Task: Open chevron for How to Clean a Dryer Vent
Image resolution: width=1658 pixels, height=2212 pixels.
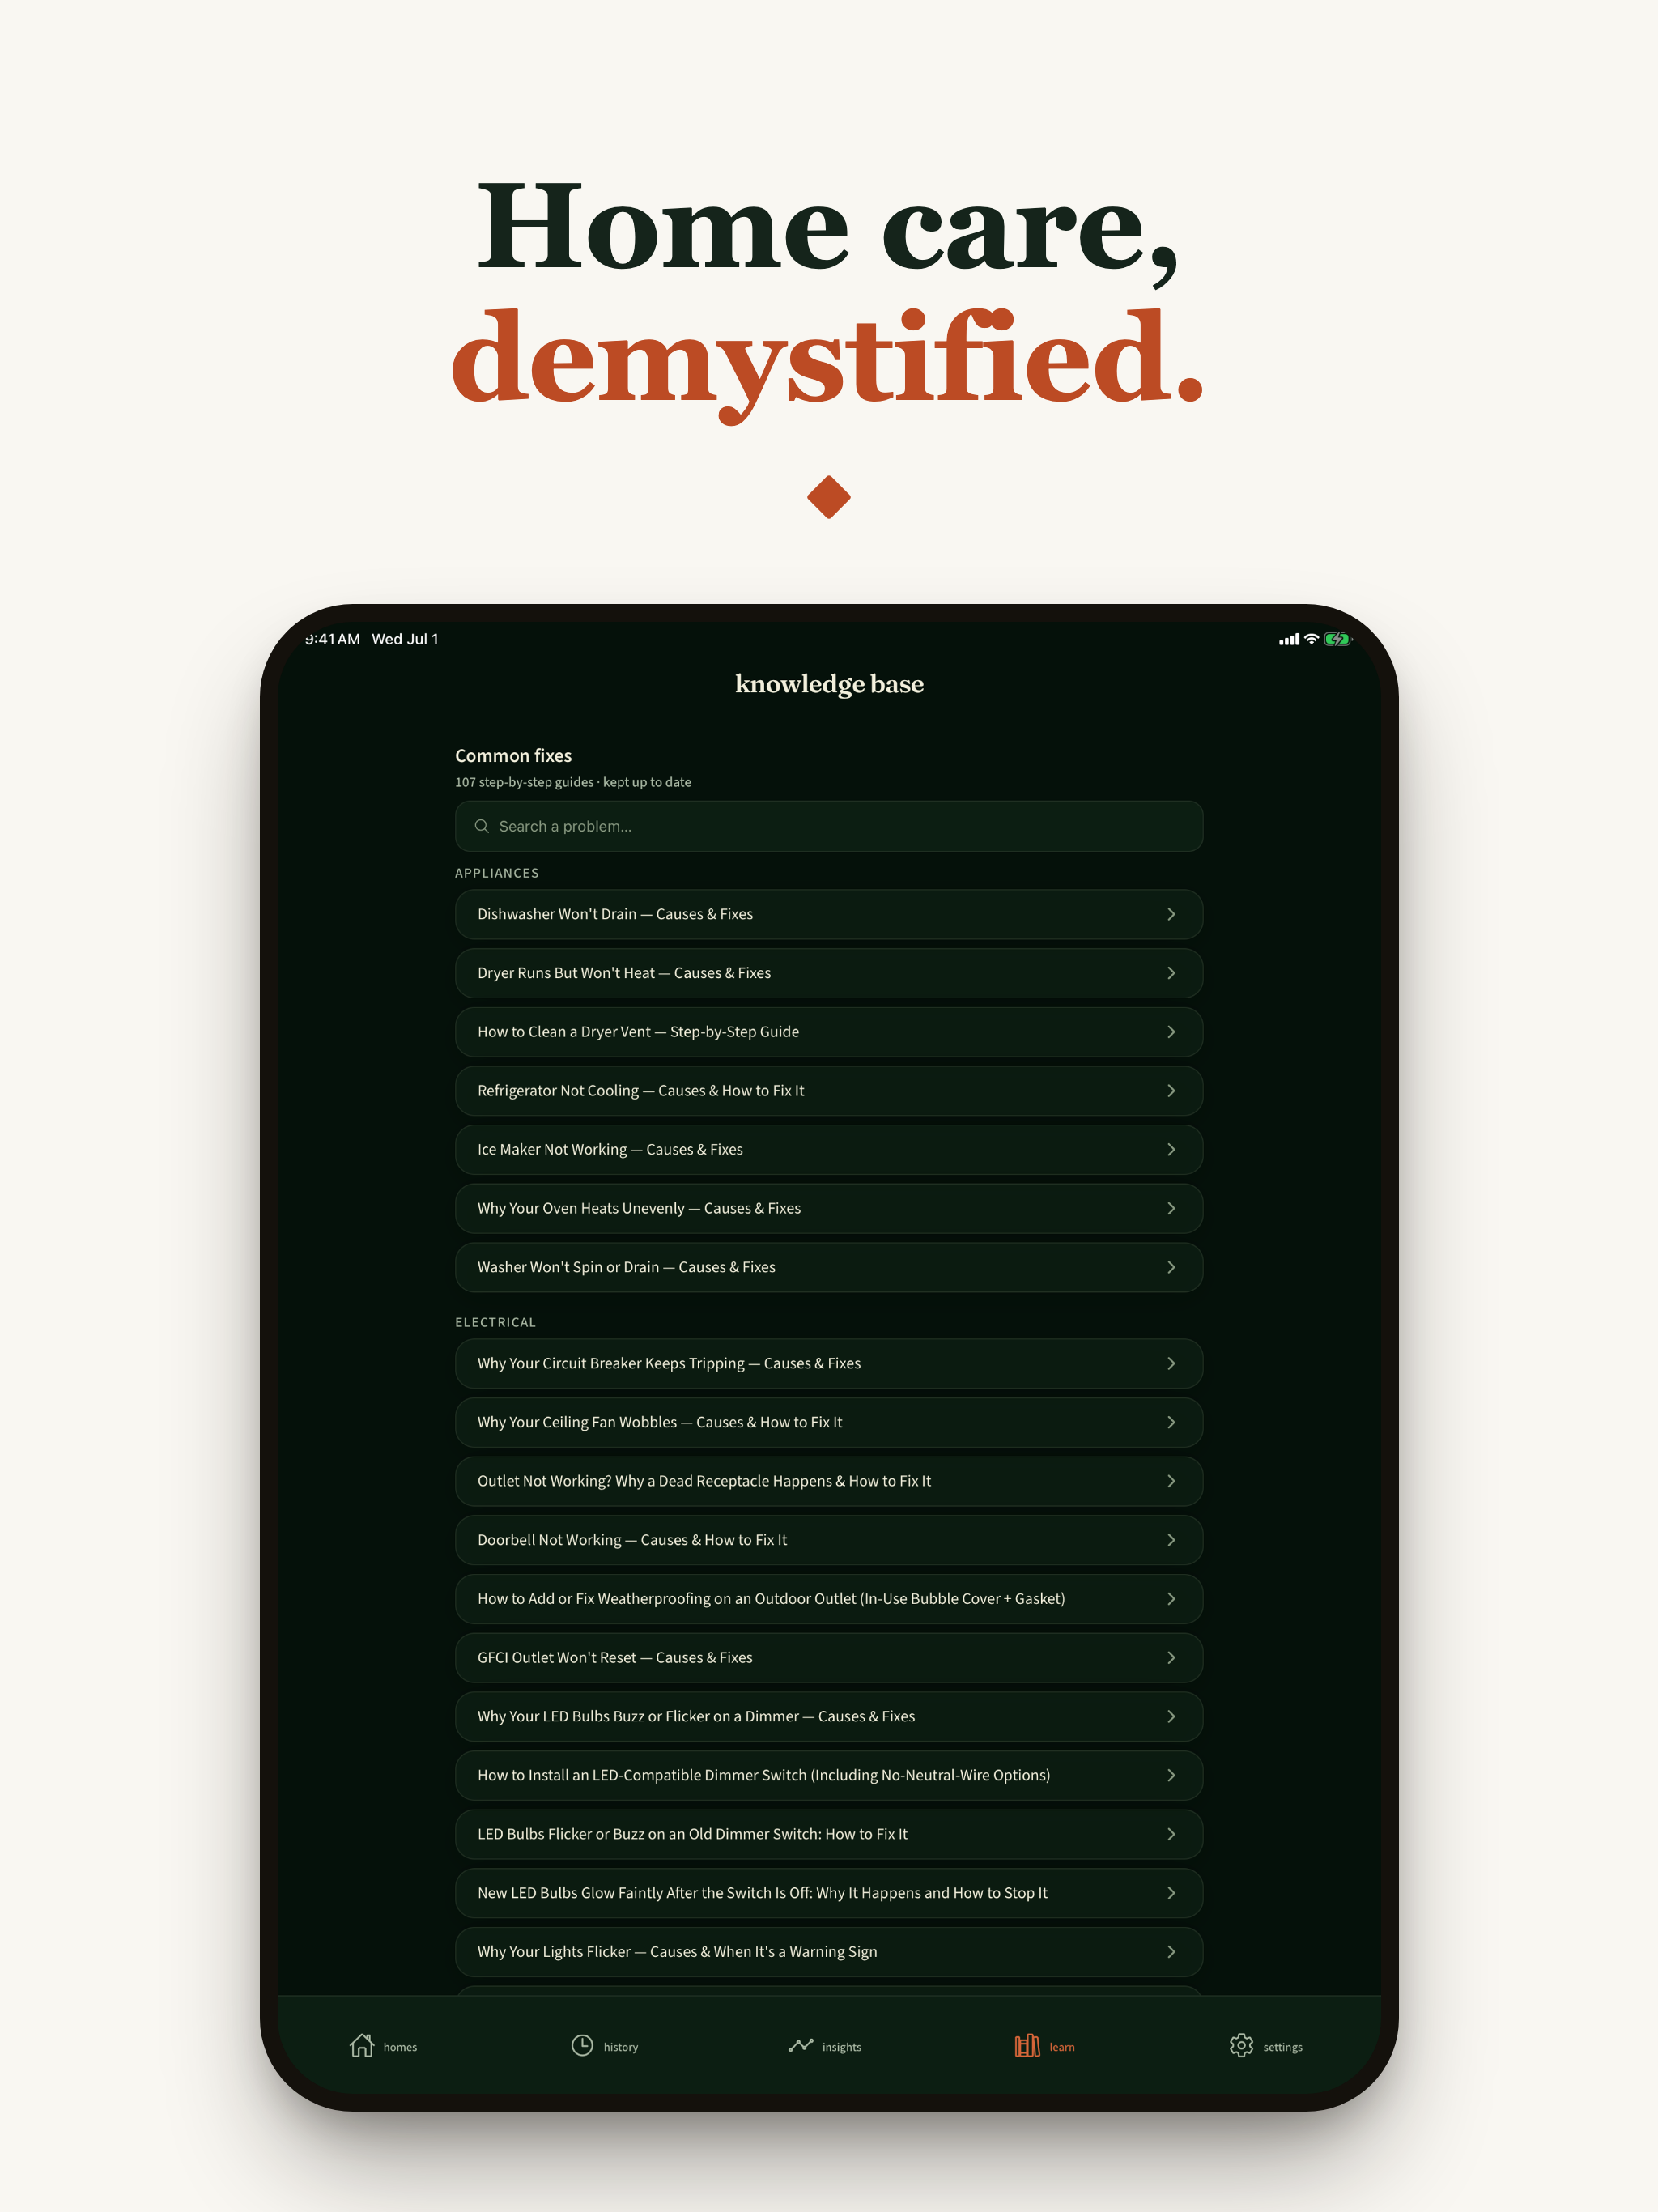Action: [1171, 1032]
